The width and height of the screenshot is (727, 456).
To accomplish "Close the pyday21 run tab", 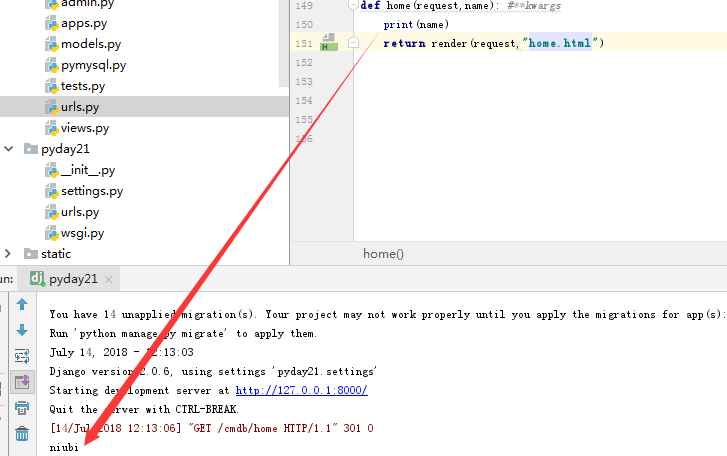I will pyautogui.click(x=108, y=279).
